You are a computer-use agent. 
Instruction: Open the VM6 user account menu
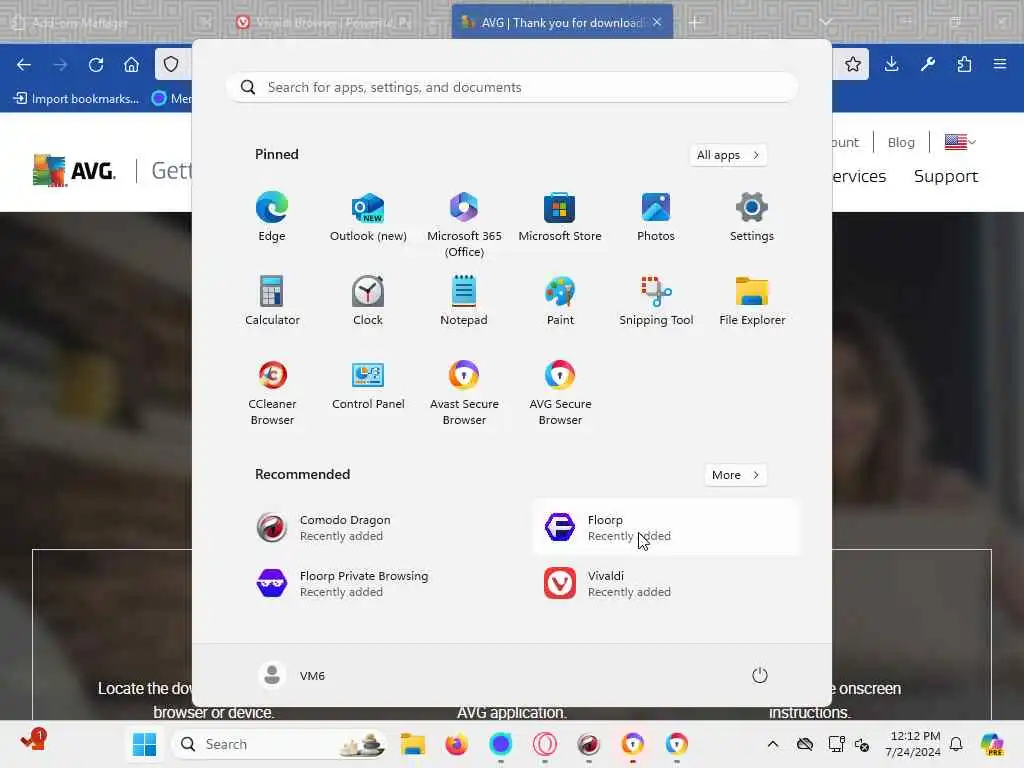[291, 675]
